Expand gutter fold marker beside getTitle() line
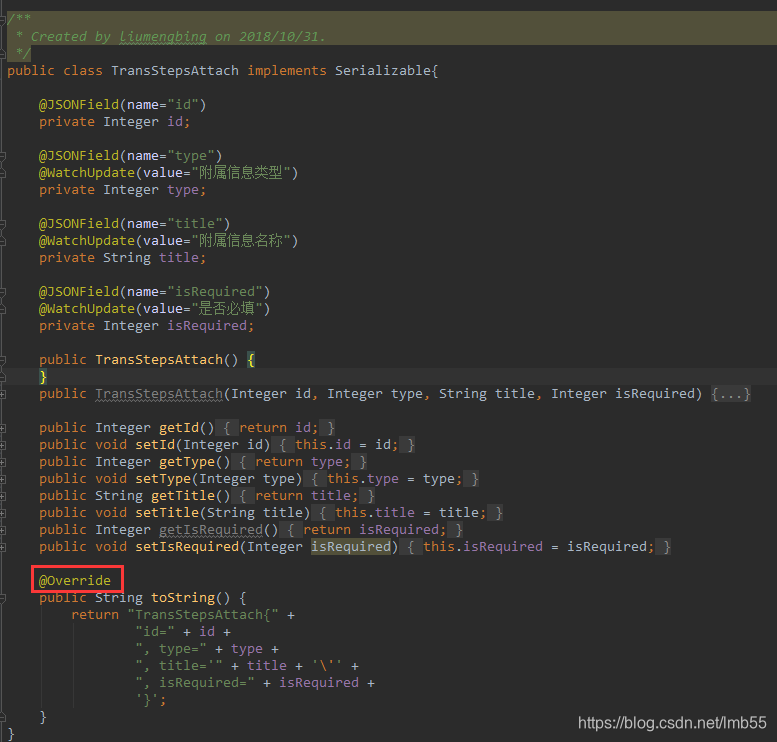Image resolution: width=777 pixels, height=742 pixels. 2,496
